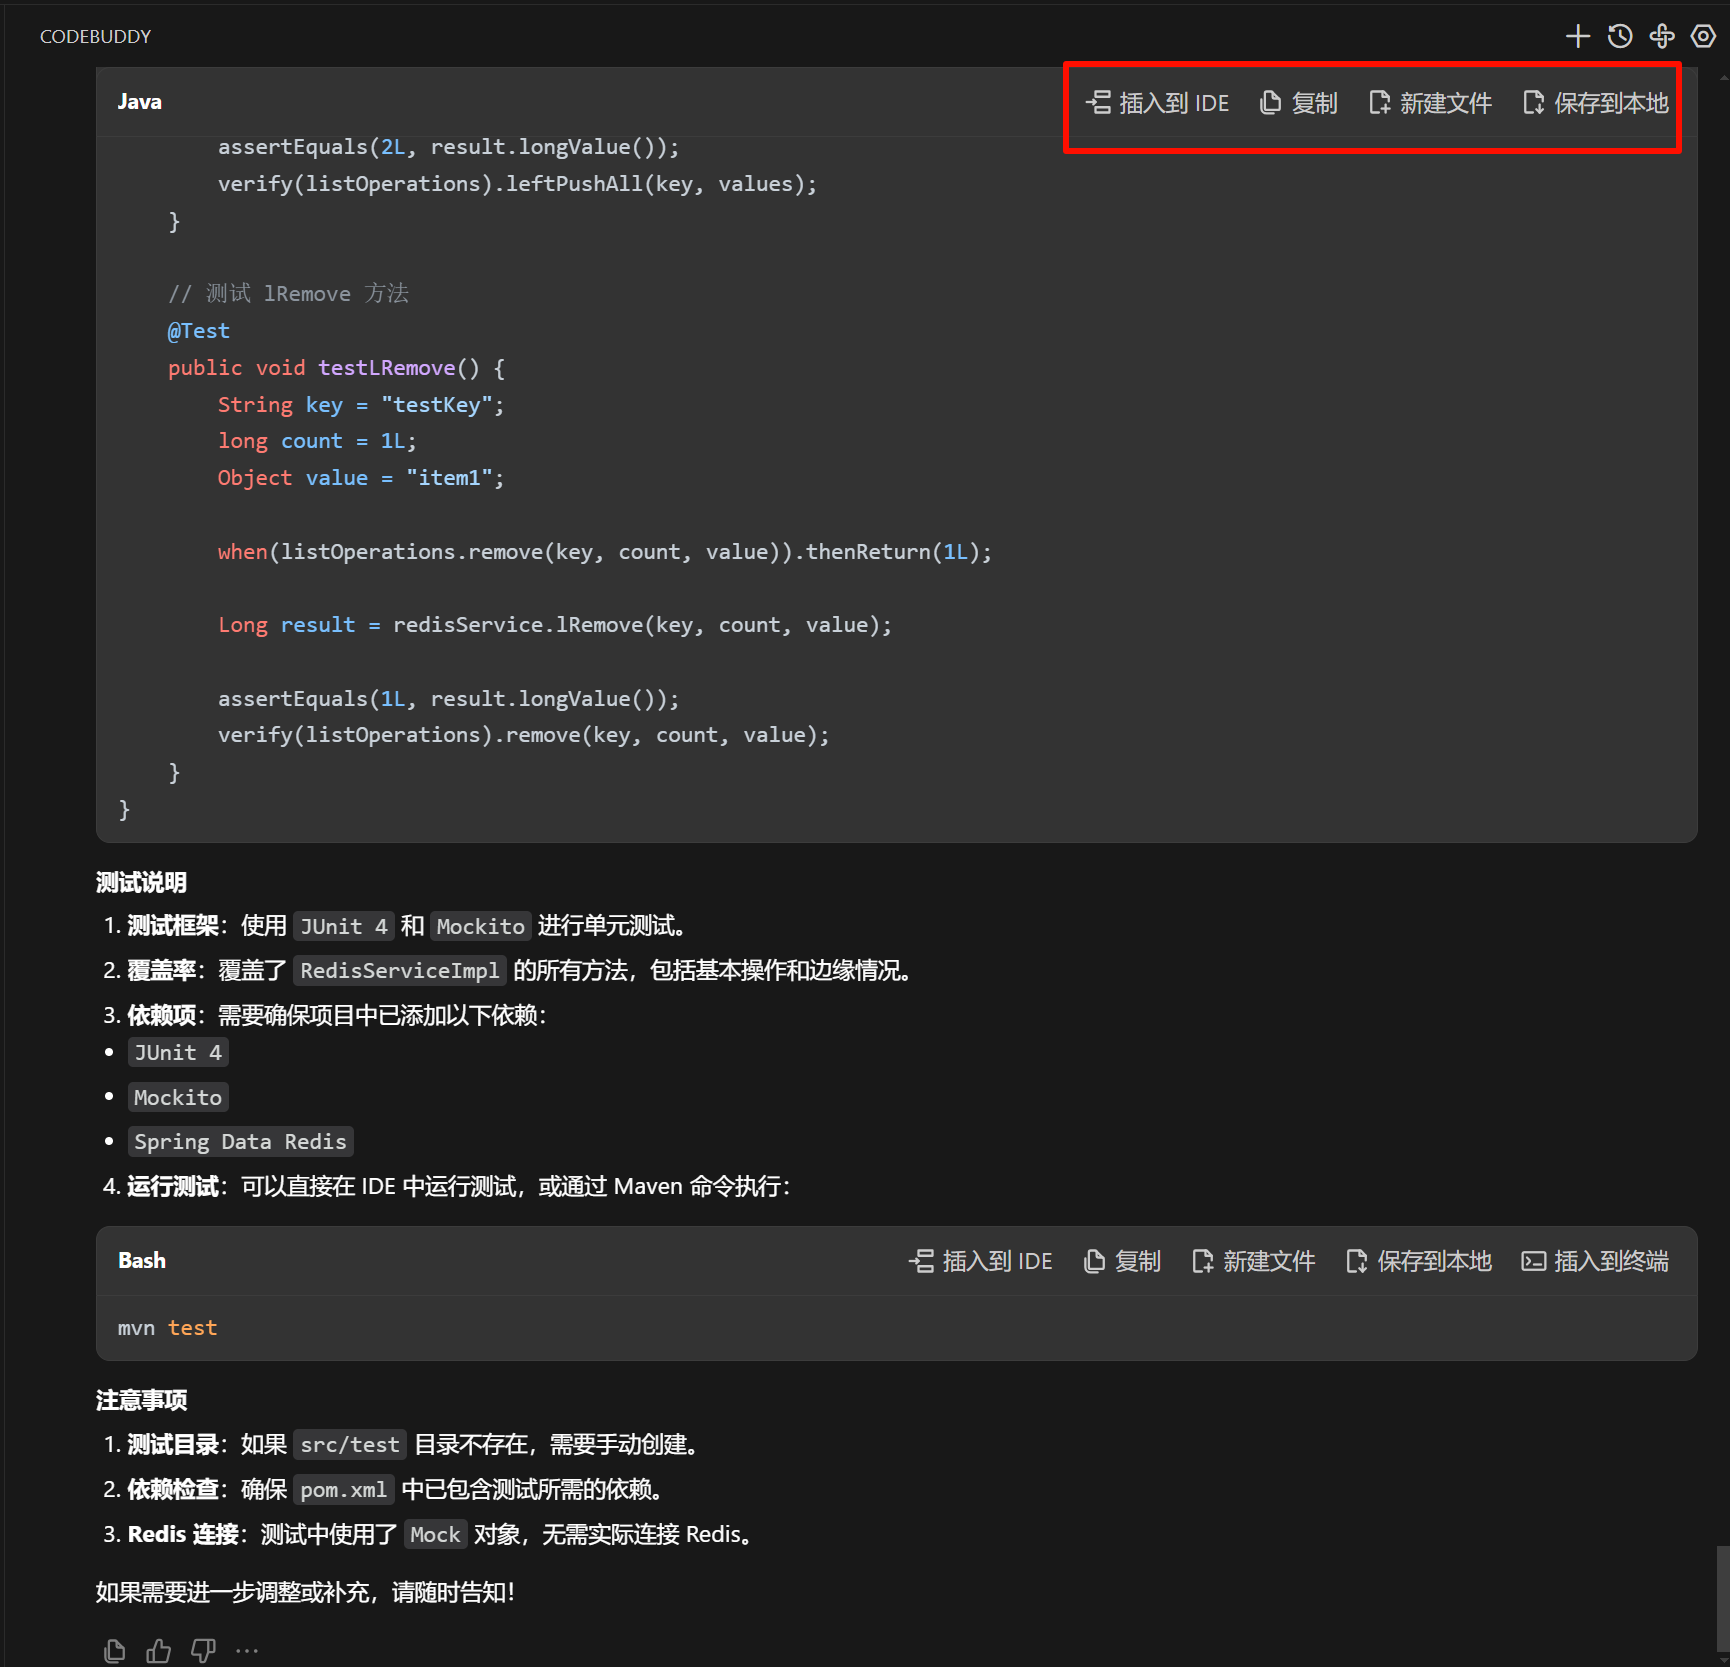Copy the whole response using bottom copy icon
The width and height of the screenshot is (1730, 1667).
(115, 1650)
